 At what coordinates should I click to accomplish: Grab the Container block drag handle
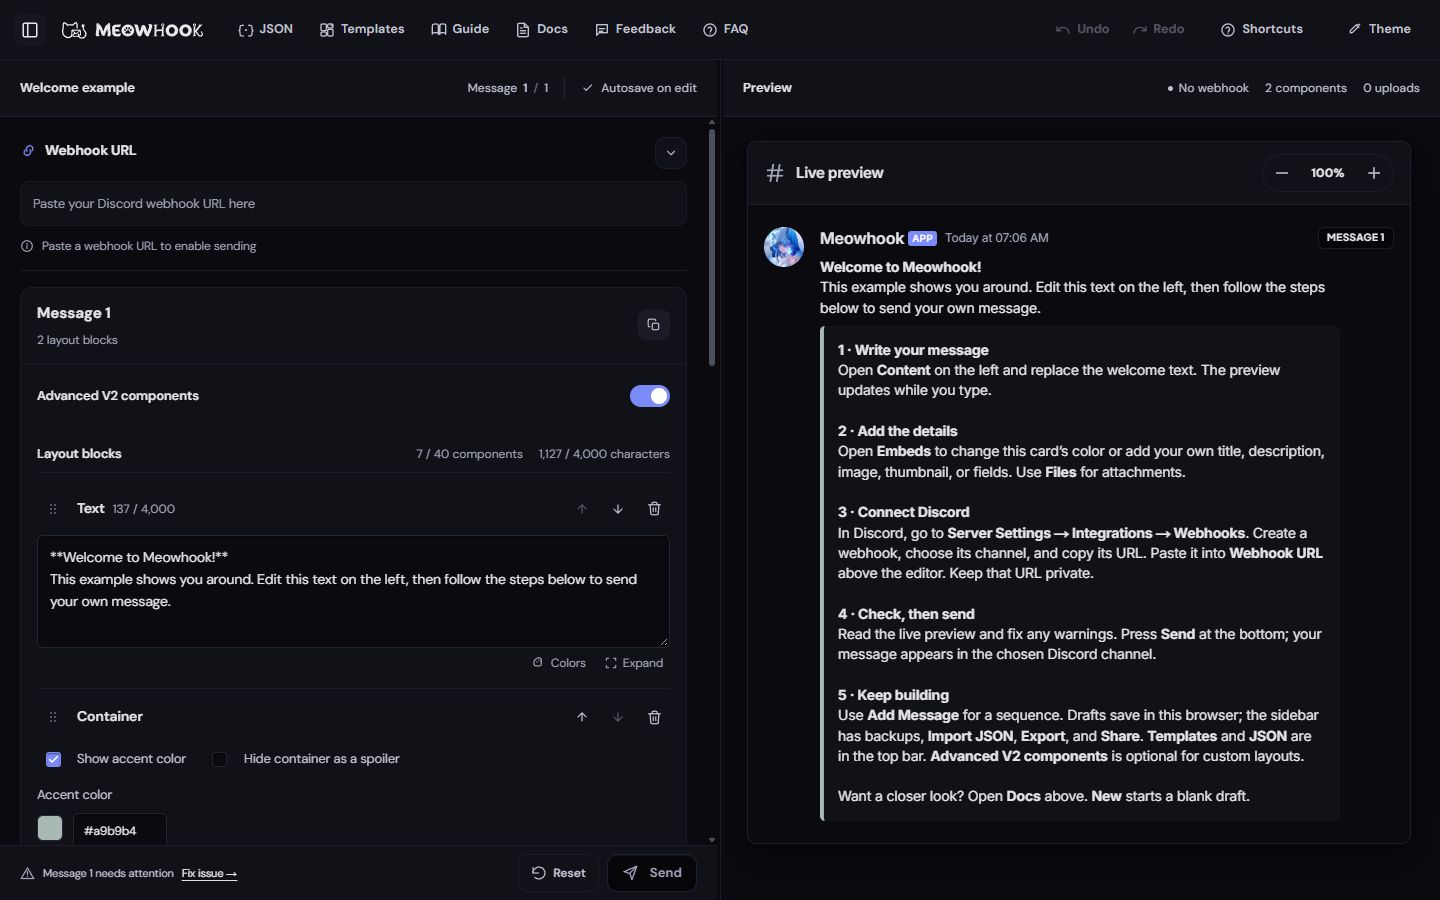click(x=53, y=717)
